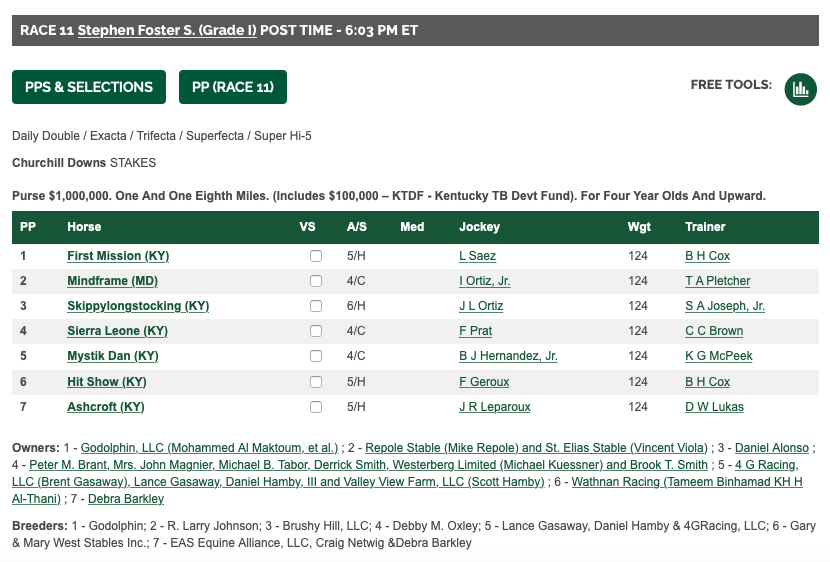Click the PPS & SELECTIONS button

pyautogui.click(x=89, y=87)
